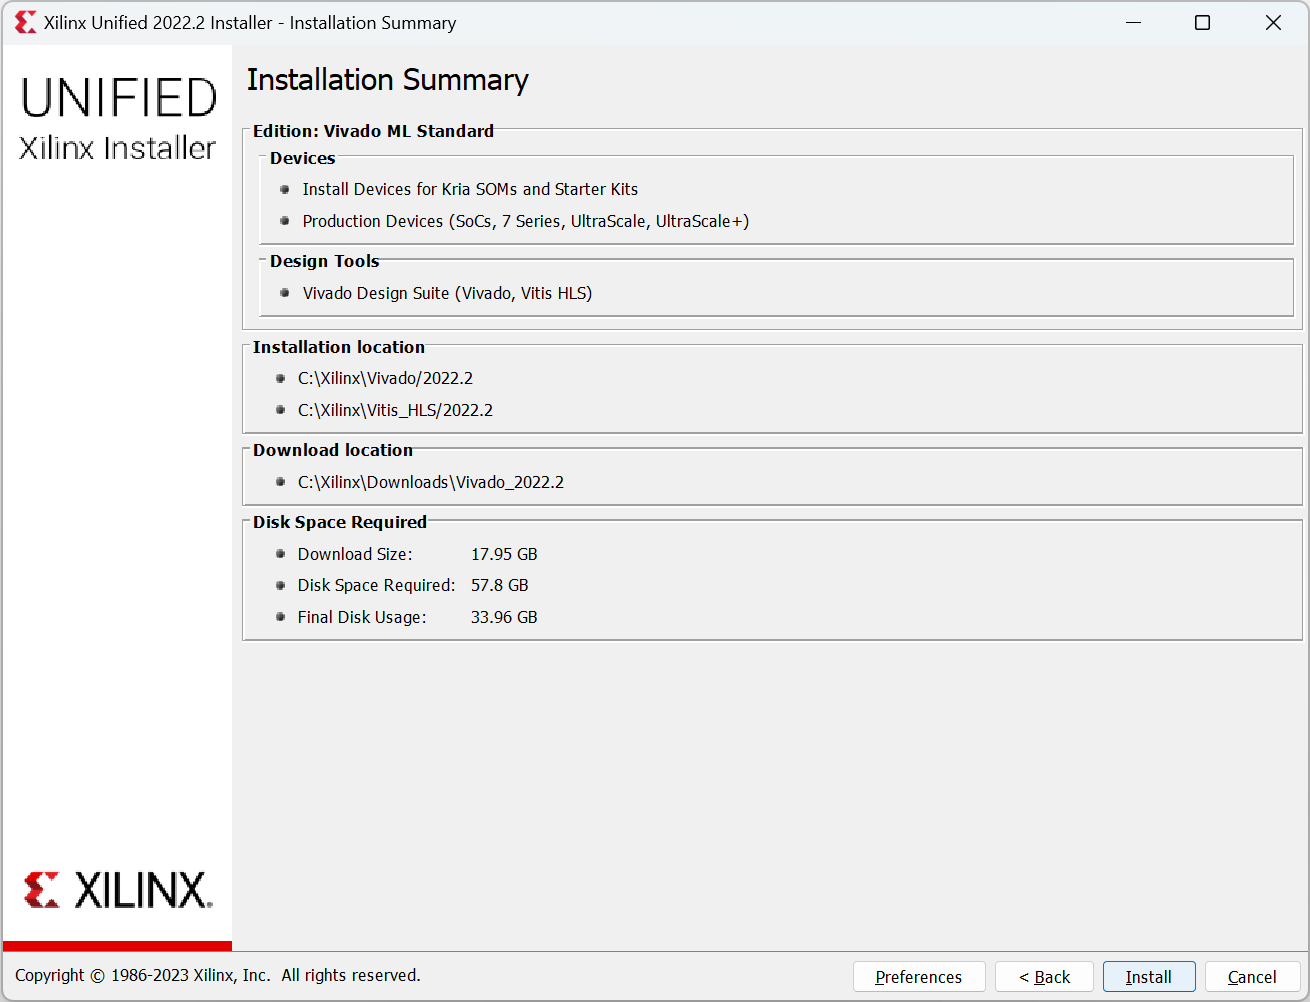The width and height of the screenshot is (1310, 1002).
Task: Select the bullet beside C:\Xilinx\Vitis_HLS/2022.2
Action: (280, 410)
